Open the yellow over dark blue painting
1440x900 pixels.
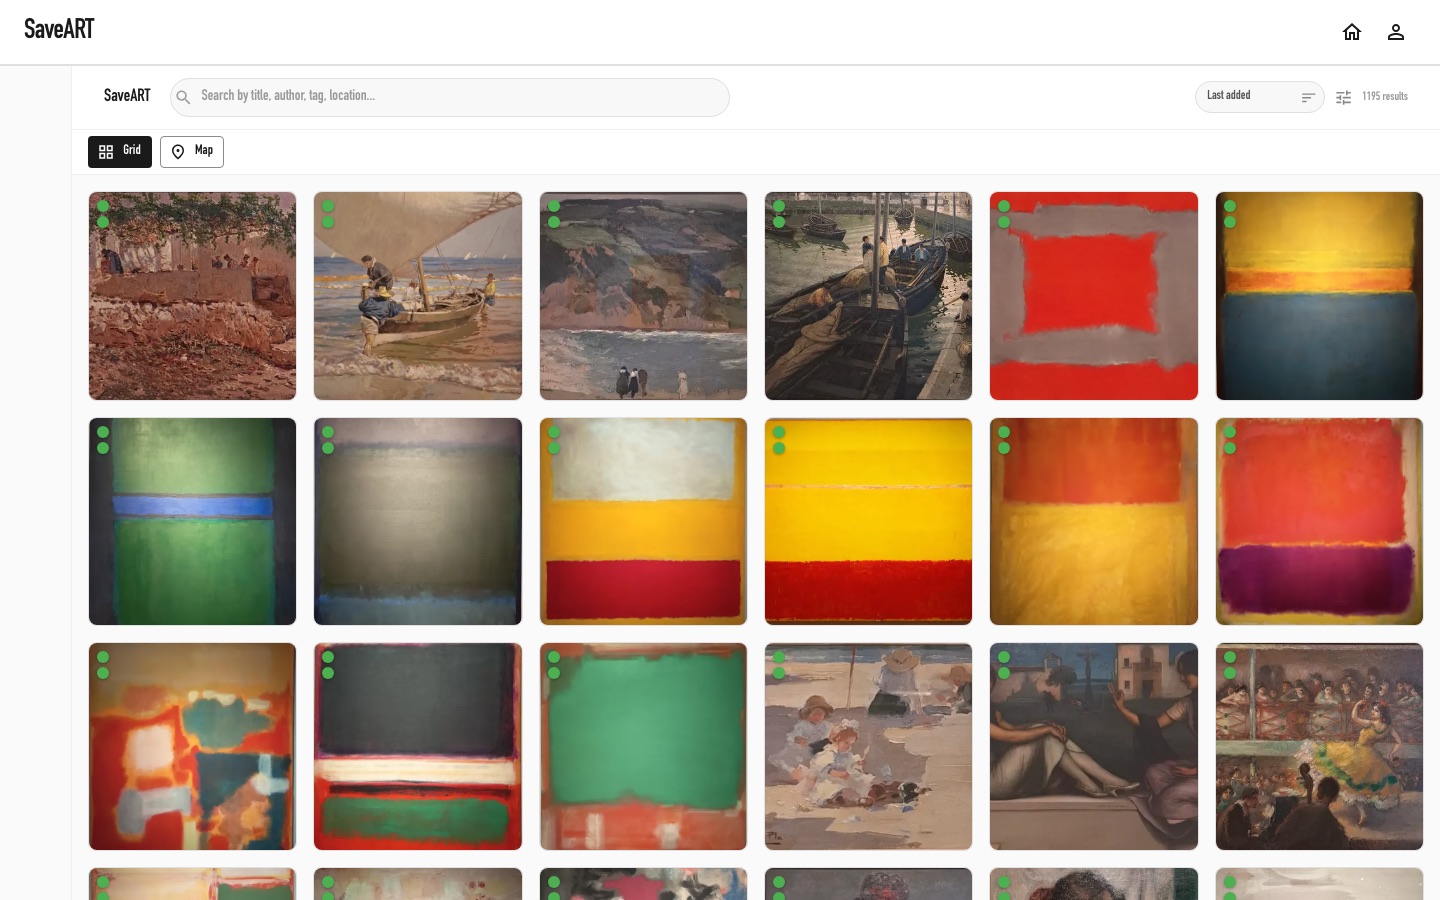[x=1319, y=296]
